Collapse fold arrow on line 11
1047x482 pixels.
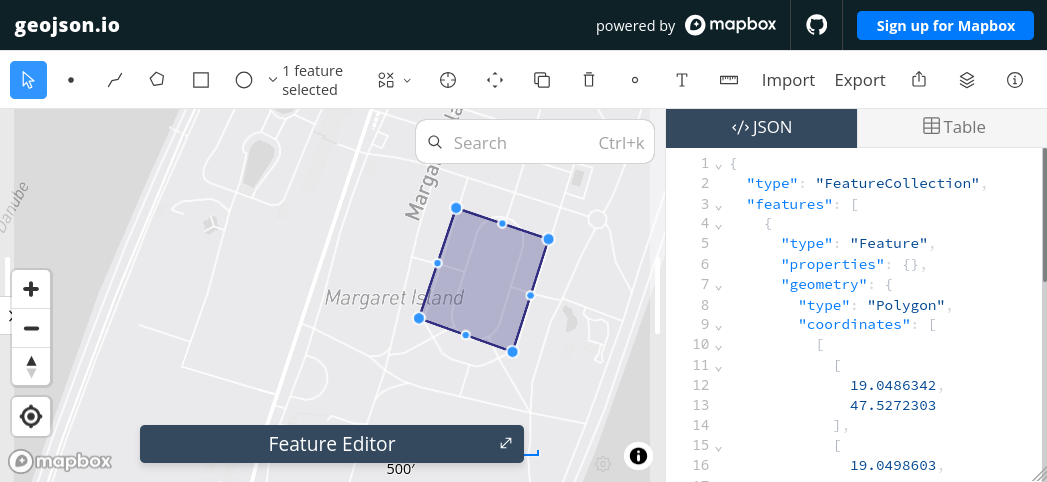pyautogui.click(x=718, y=368)
